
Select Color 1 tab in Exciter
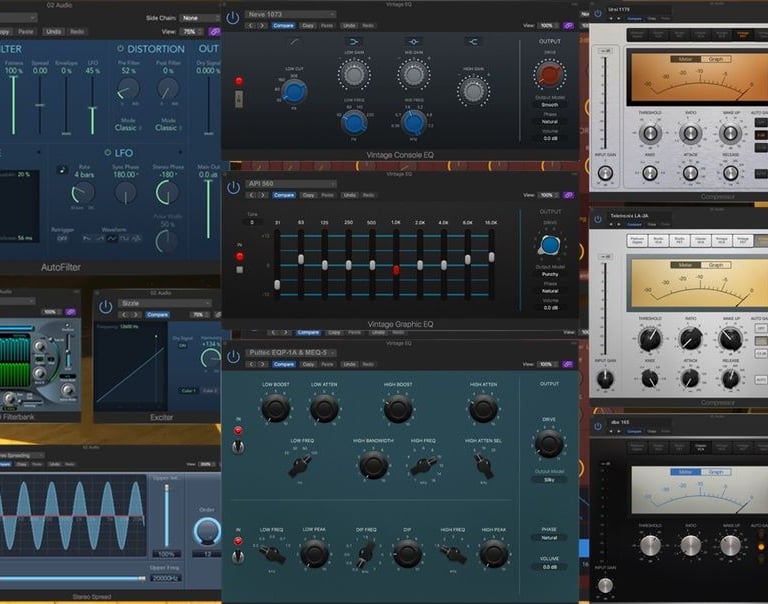(188, 391)
